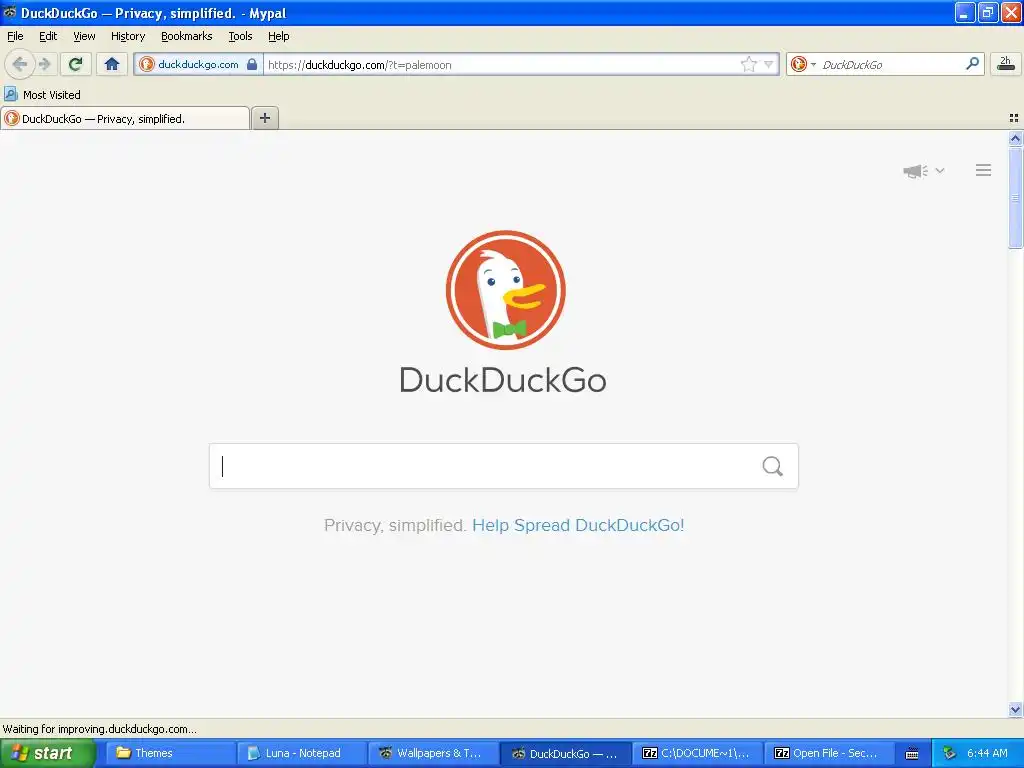Click DuckDuckGo taskbar button

(566, 753)
